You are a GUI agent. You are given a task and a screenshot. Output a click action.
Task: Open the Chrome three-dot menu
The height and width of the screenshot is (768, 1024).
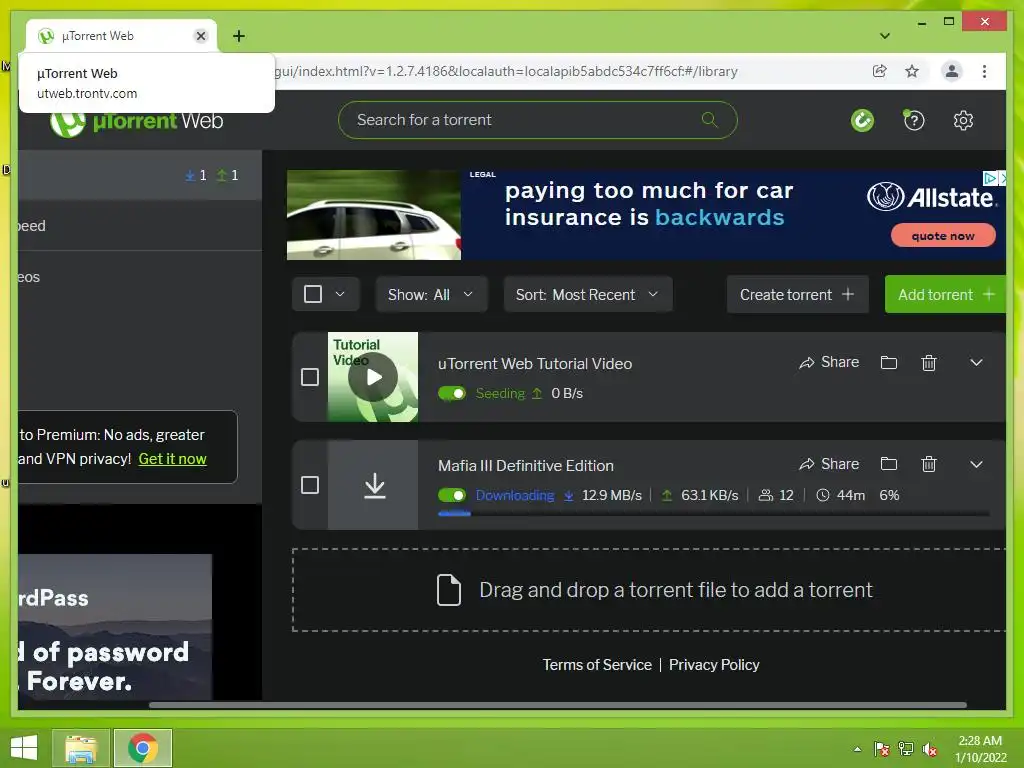[x=984, y=71]
